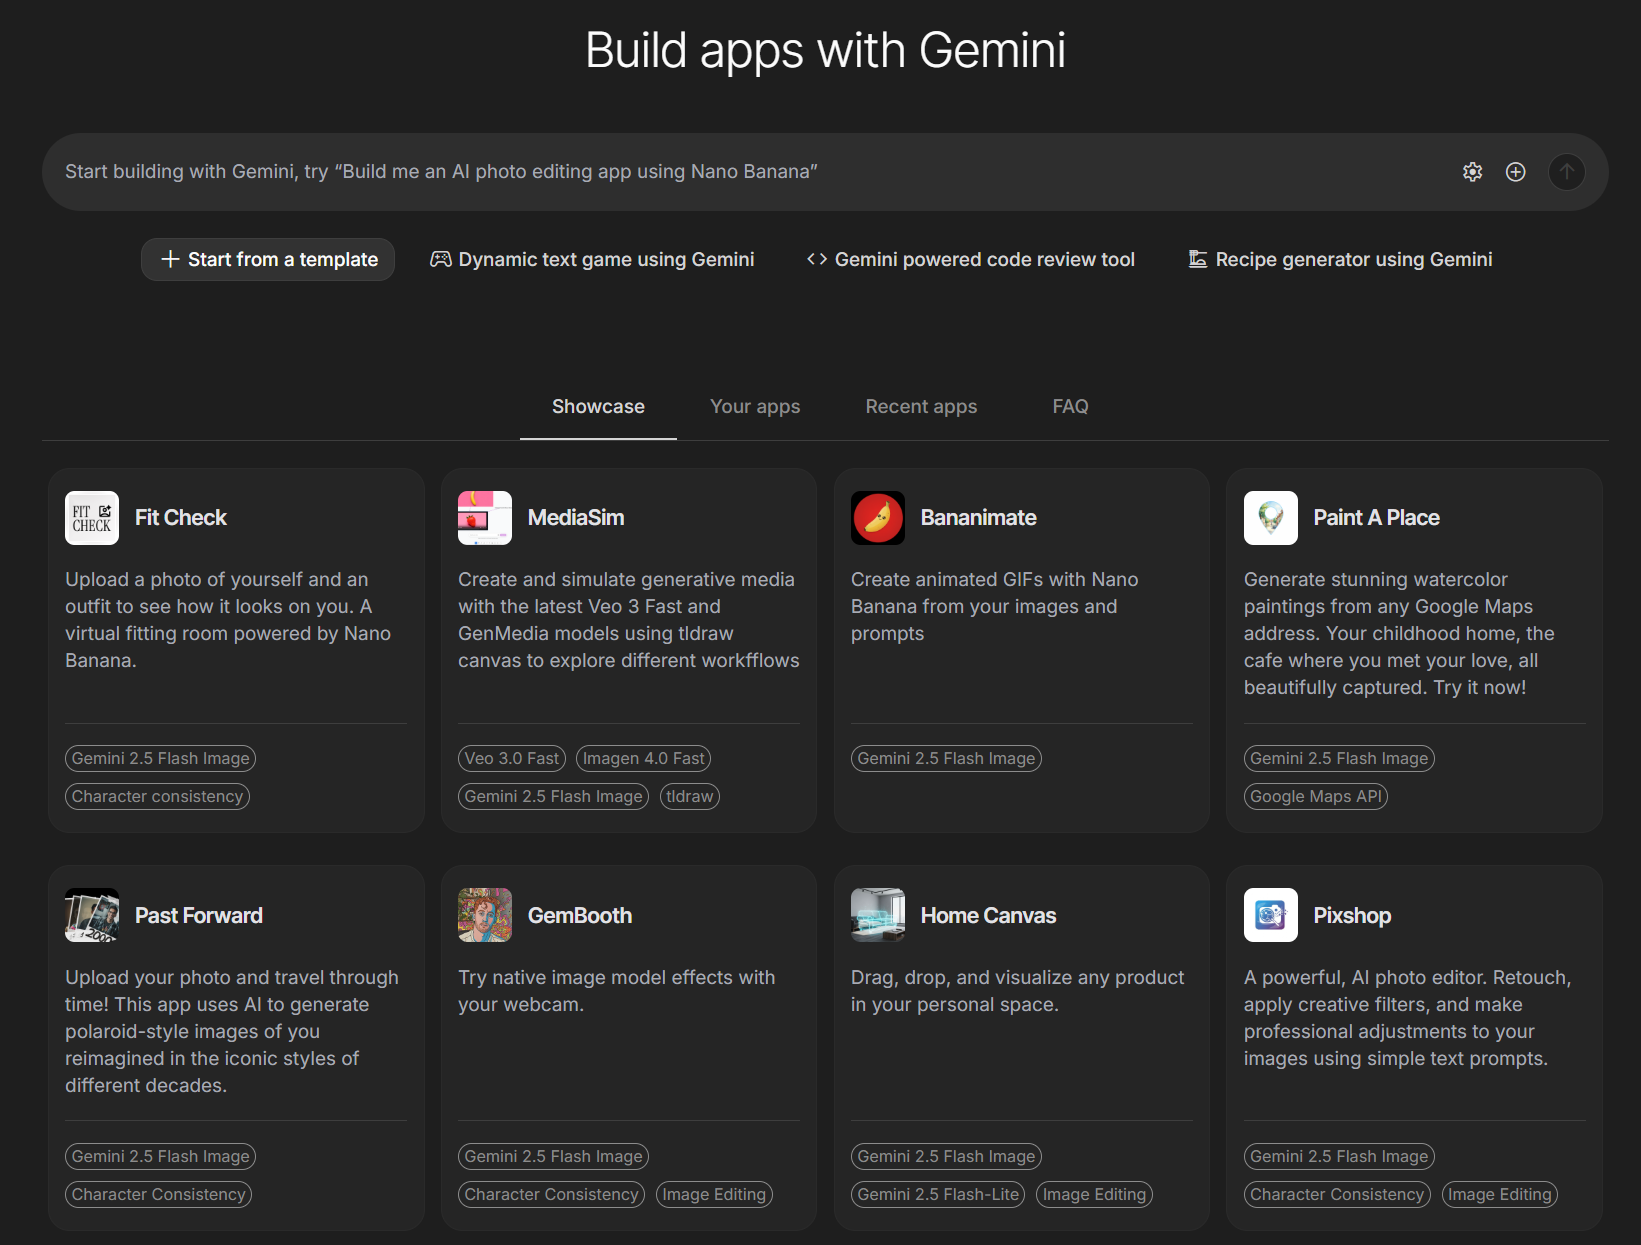Click the Past Forward app title
The image size is (1641, 1245).
[x=199, y=915]
